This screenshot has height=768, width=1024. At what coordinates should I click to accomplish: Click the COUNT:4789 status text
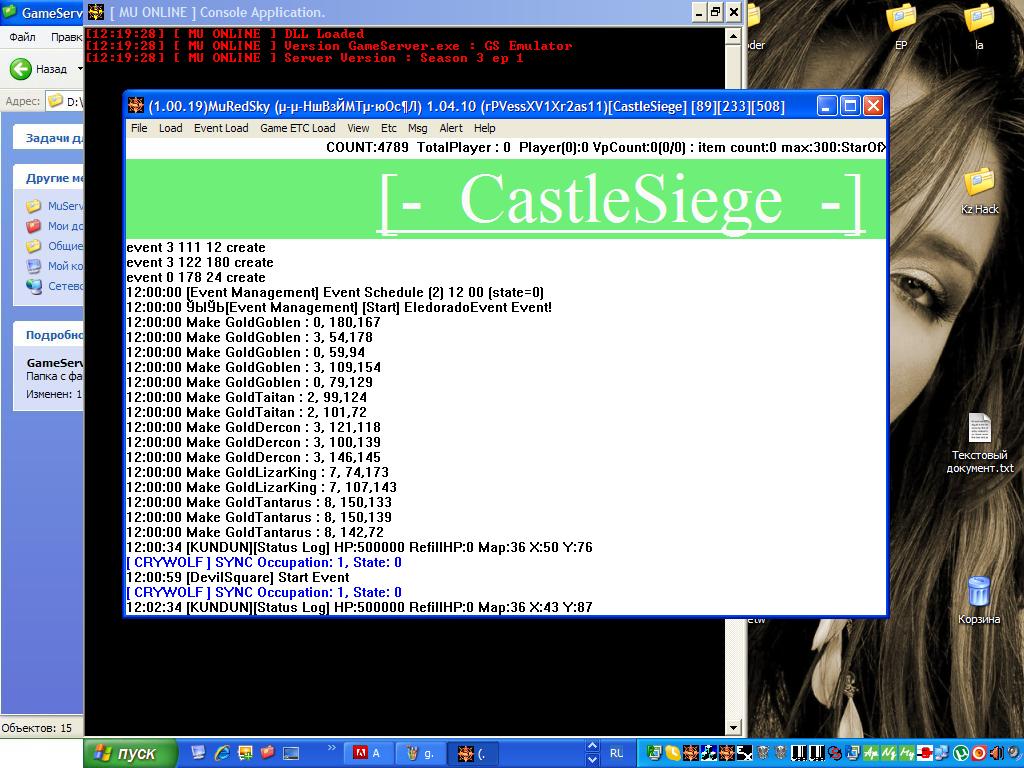click(367, 148)
